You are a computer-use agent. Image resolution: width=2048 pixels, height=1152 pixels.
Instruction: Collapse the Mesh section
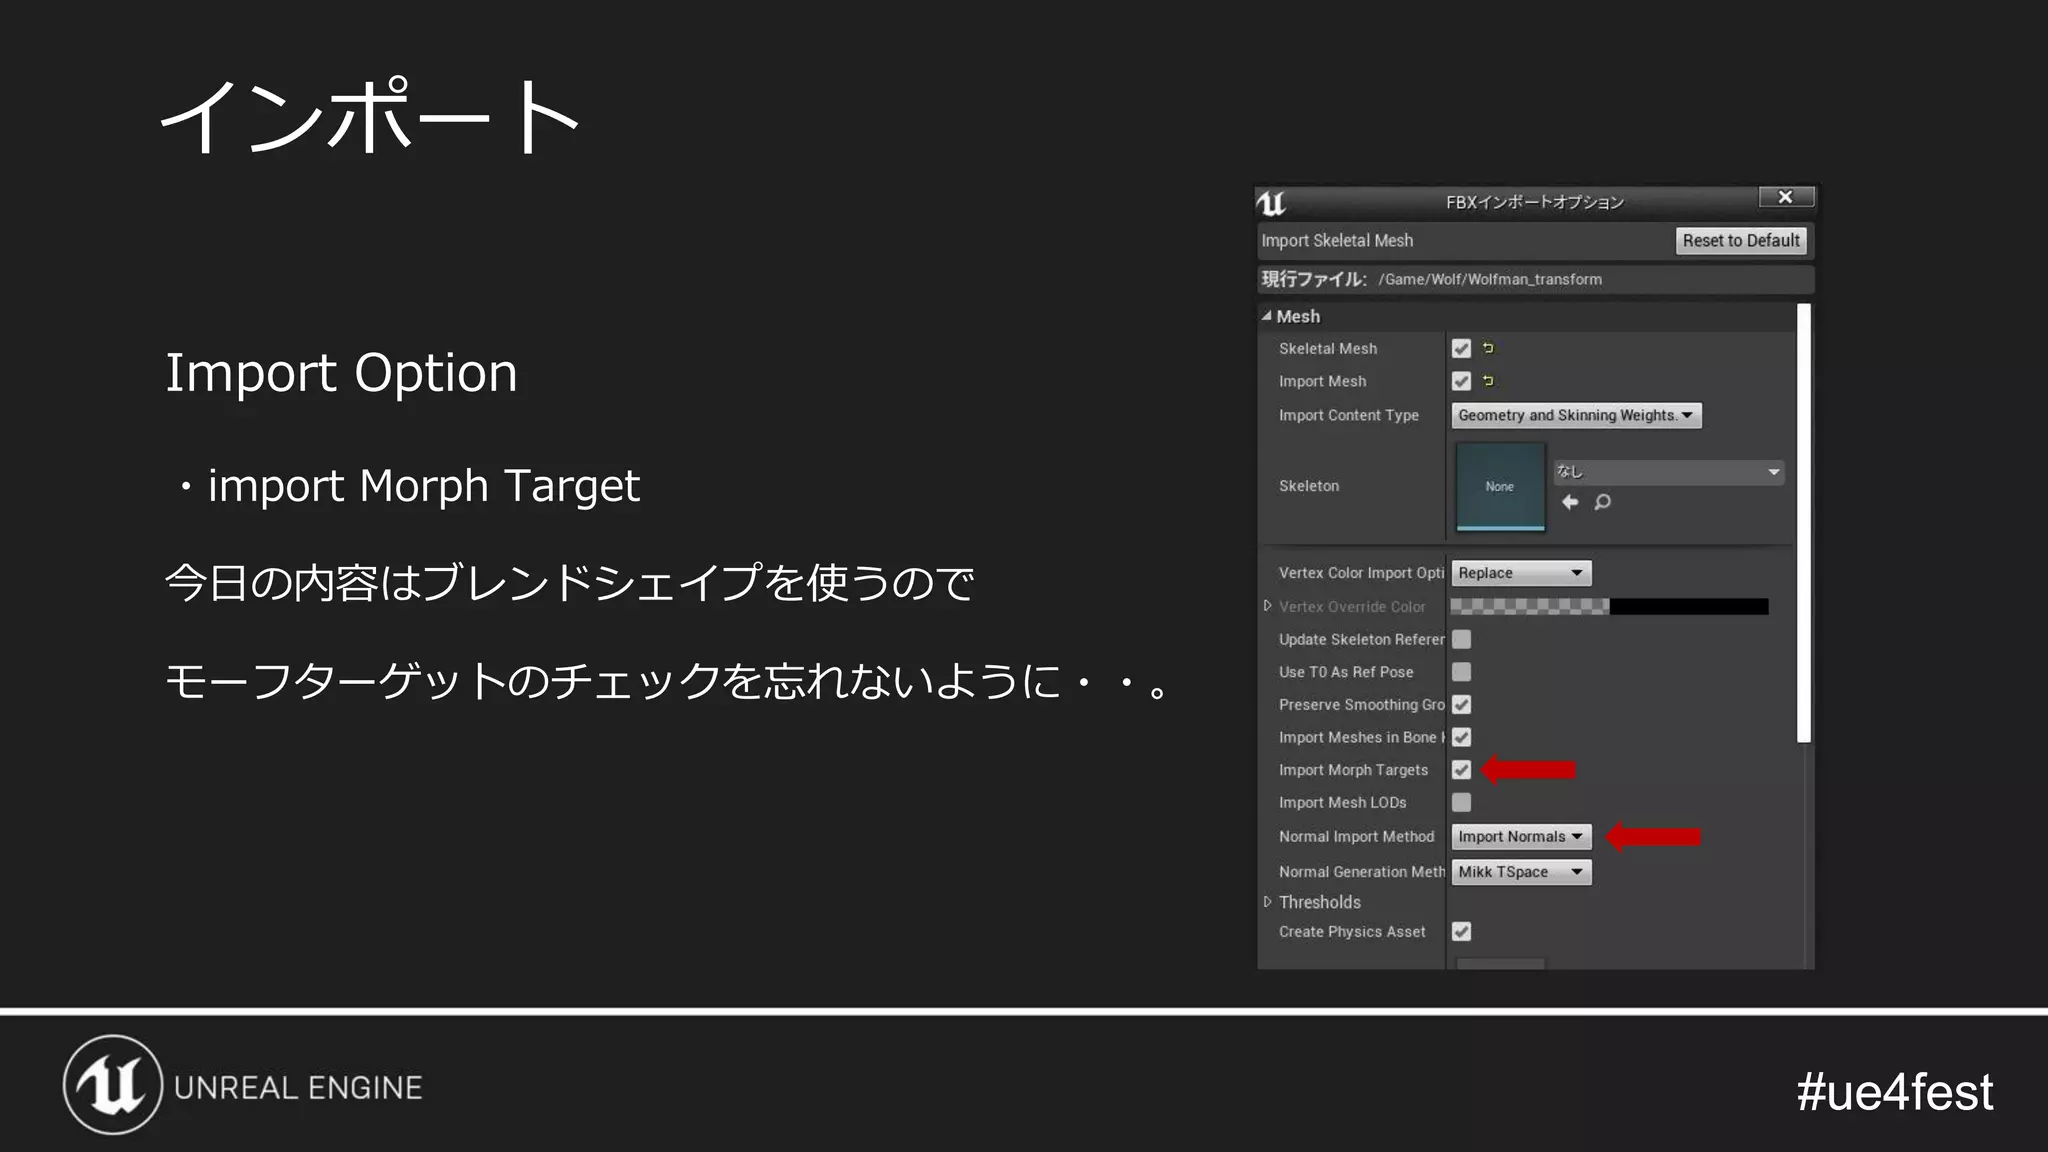[x=1267, y=316]
